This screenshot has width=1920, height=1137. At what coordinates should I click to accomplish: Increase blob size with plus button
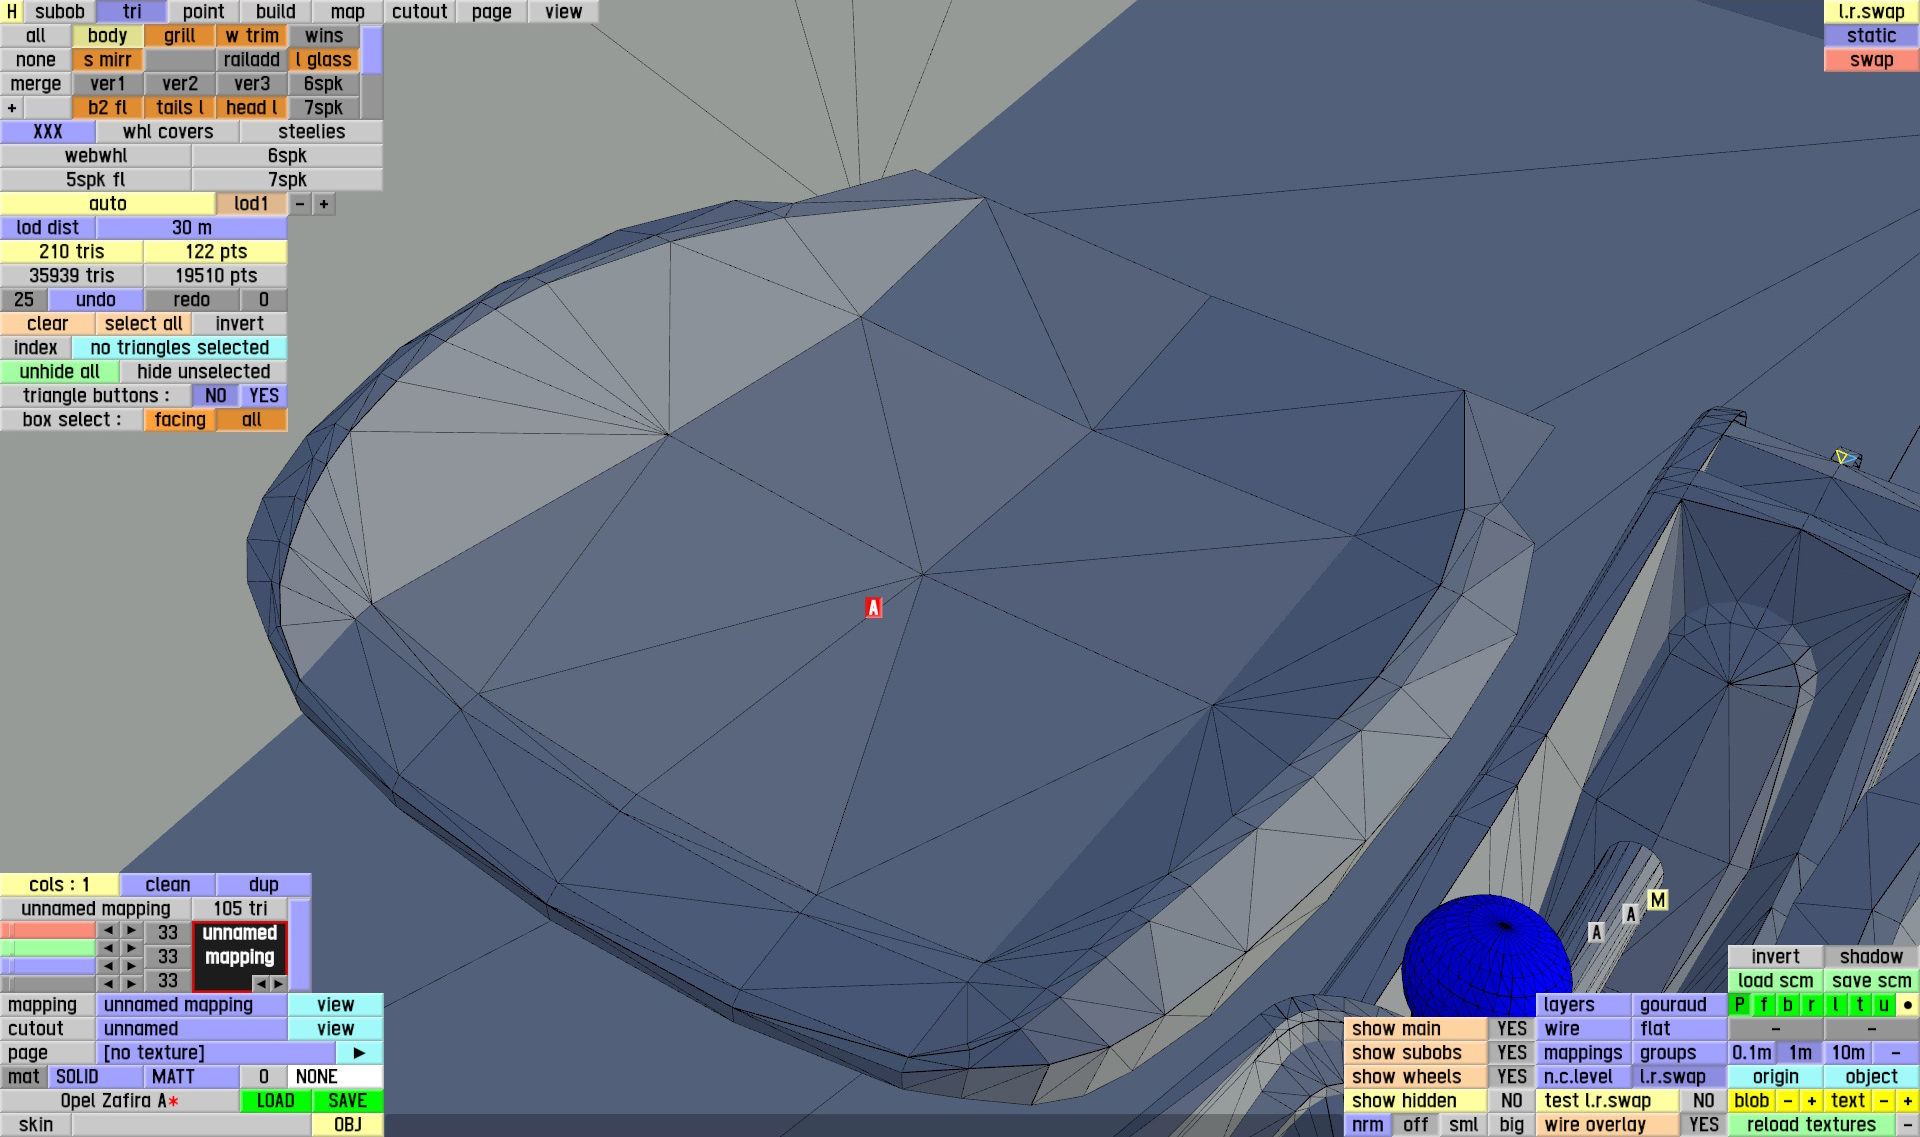tap(1811, 1101)
